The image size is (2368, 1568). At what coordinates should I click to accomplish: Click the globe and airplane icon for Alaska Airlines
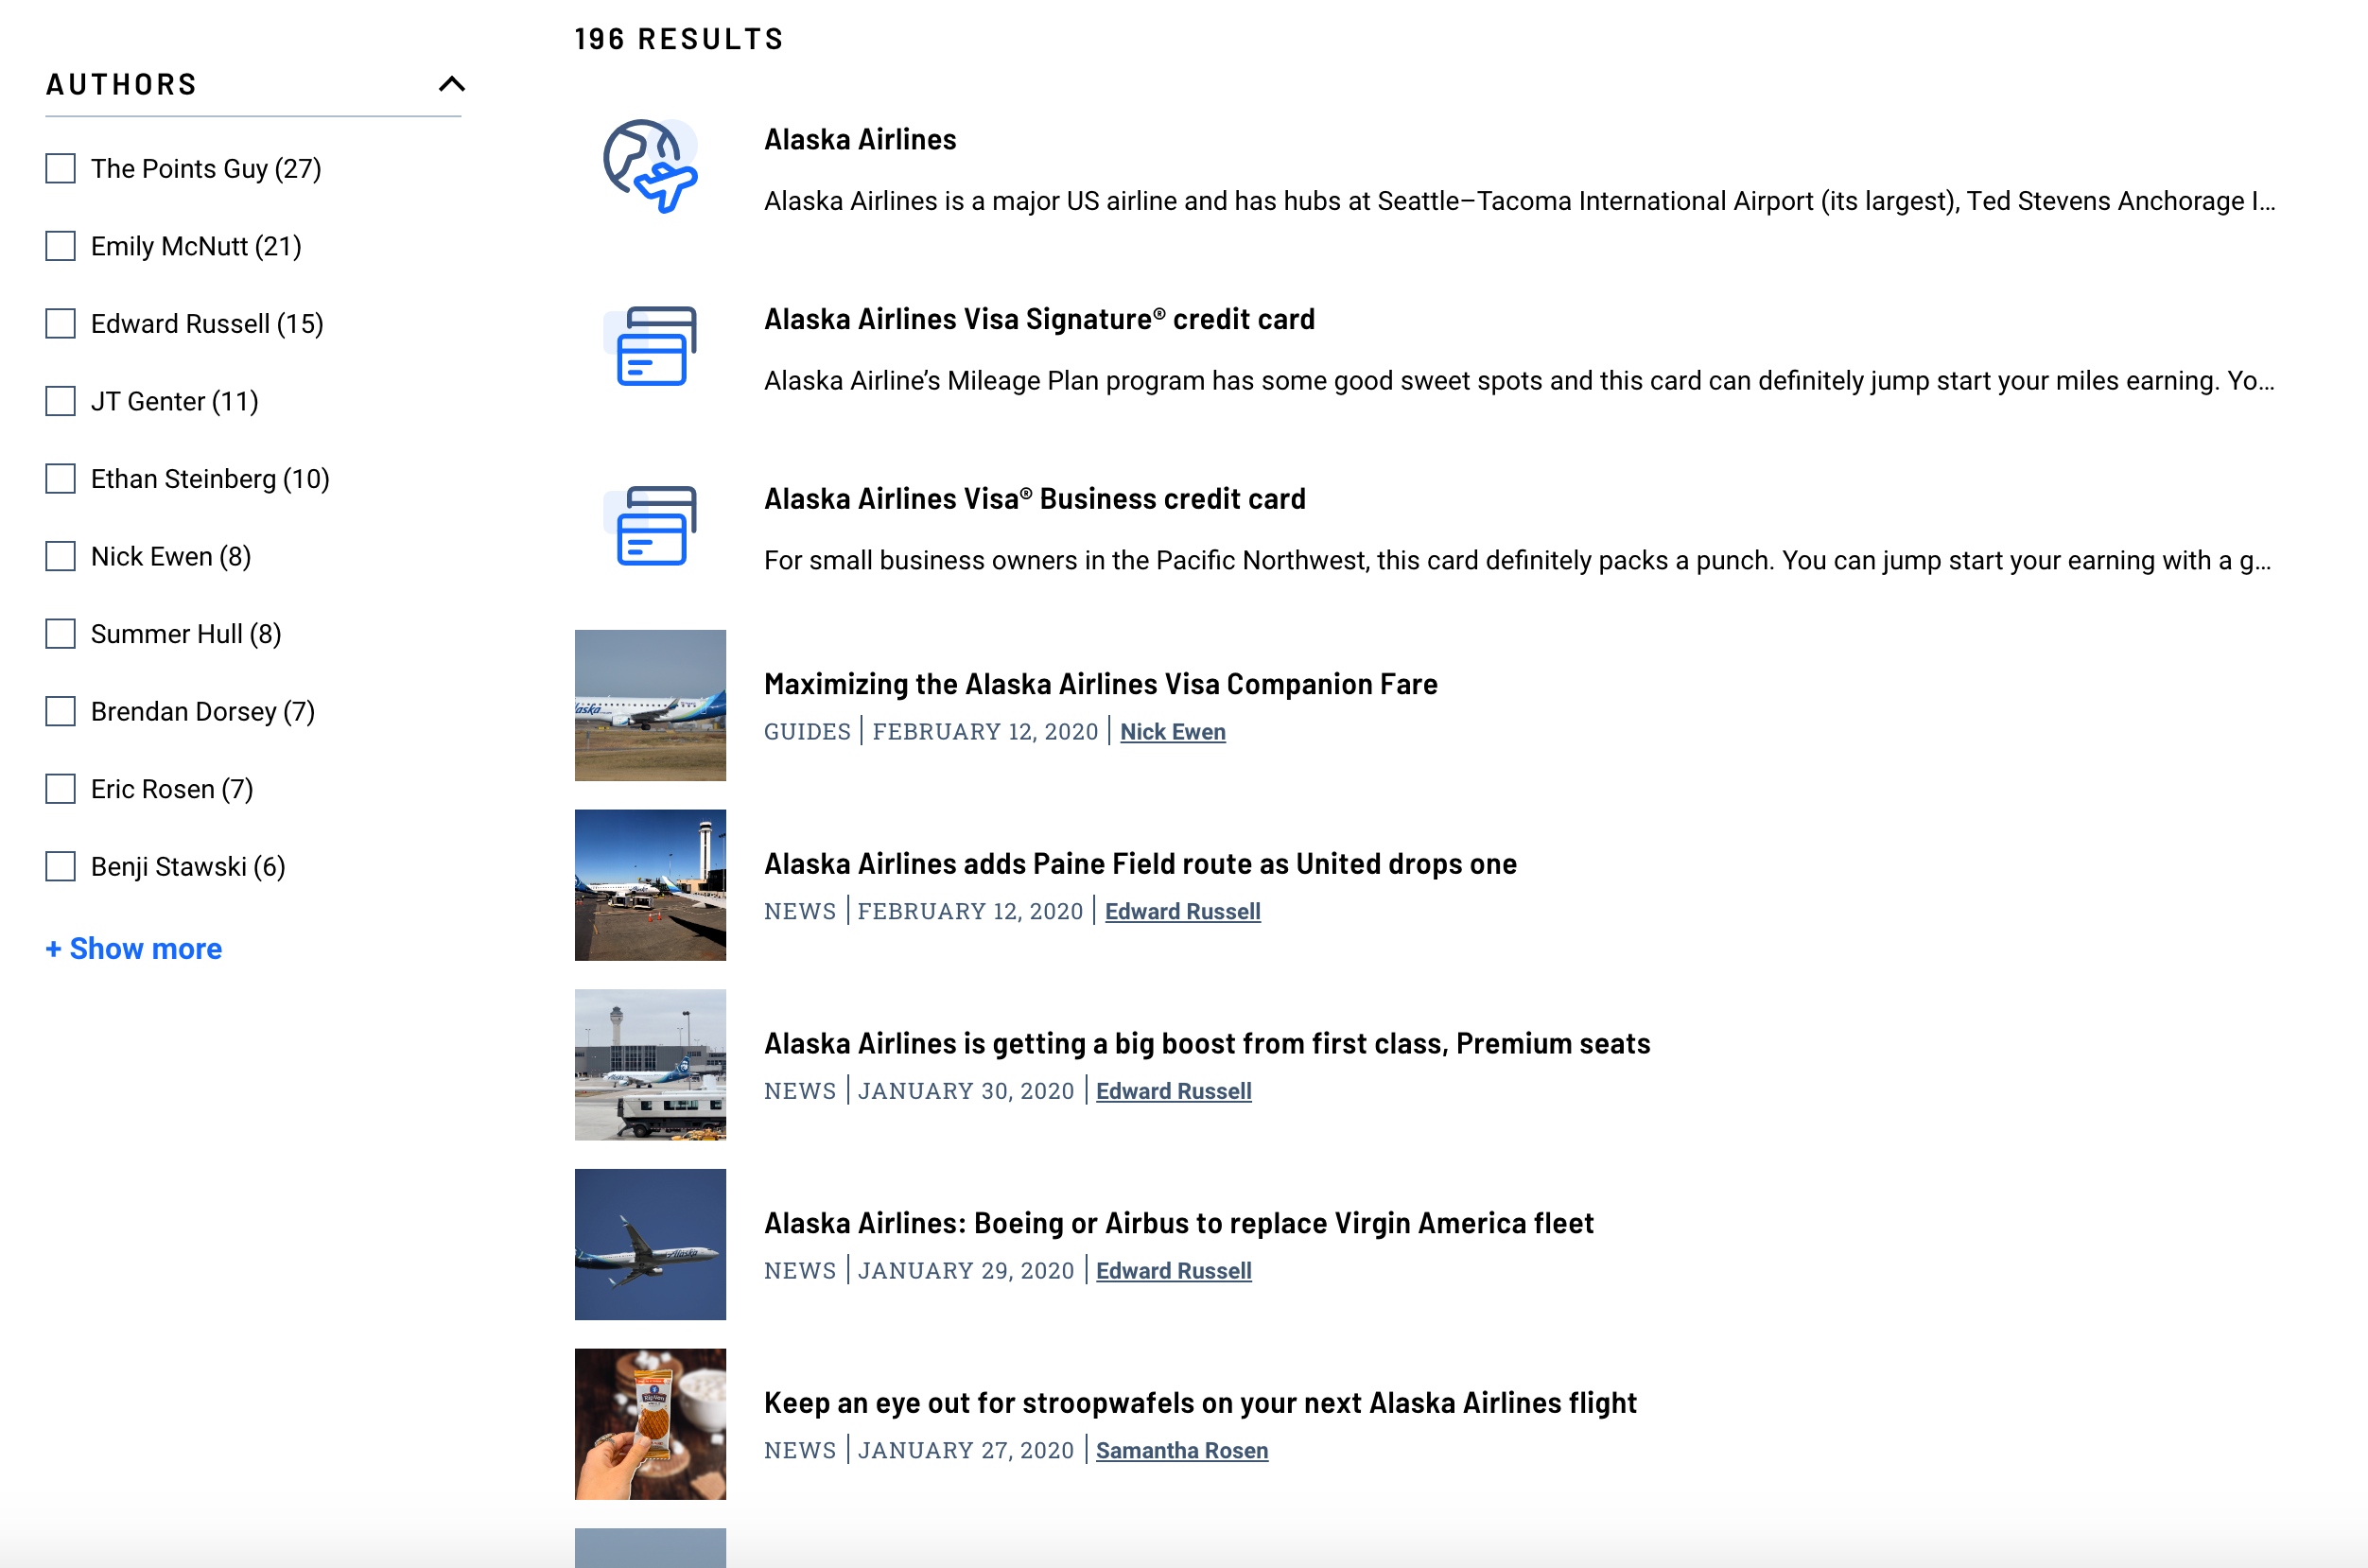pyautogui.click(x=650, y=166)
